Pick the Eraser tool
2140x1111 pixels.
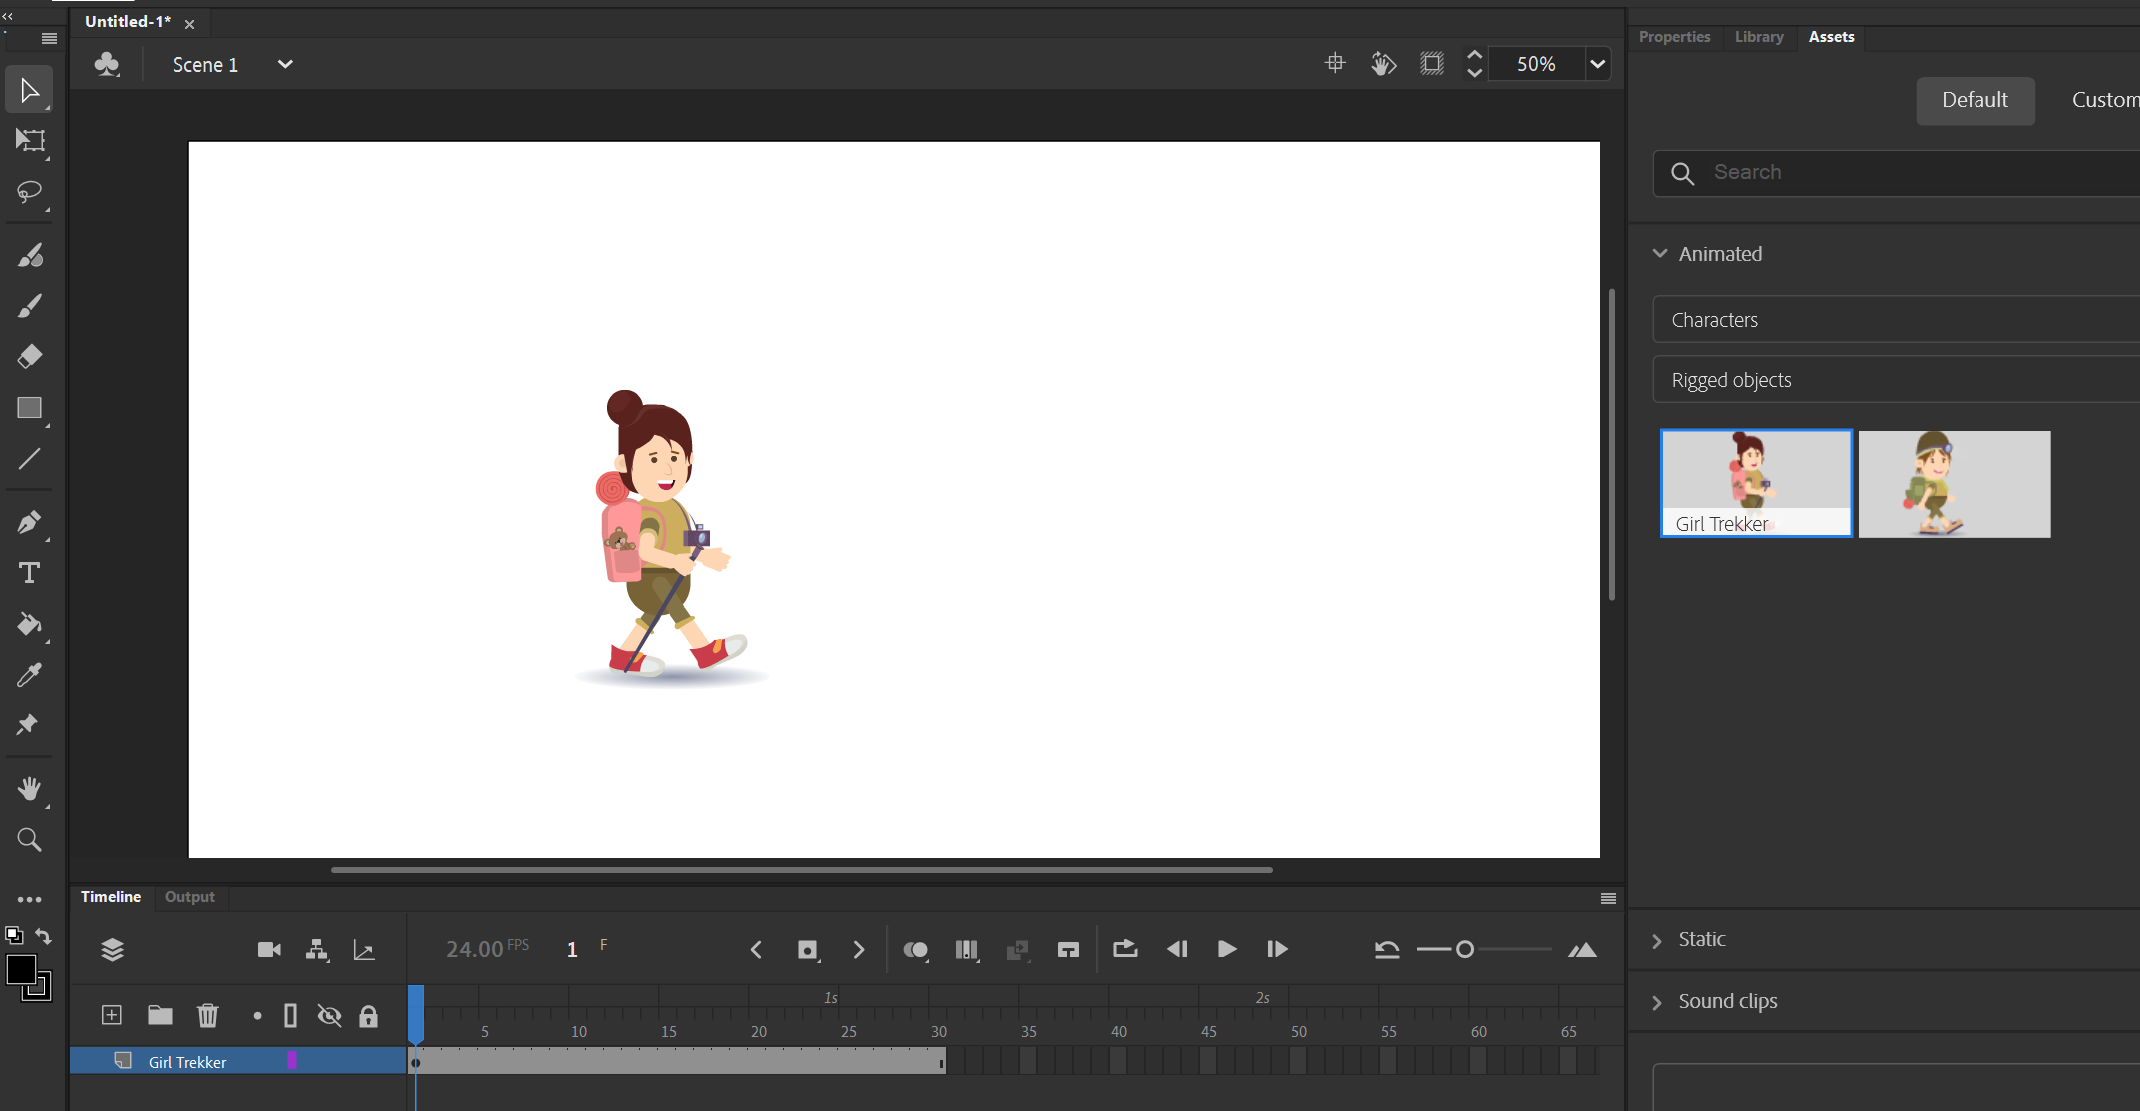pyautogui.click(x=30, y=357)
